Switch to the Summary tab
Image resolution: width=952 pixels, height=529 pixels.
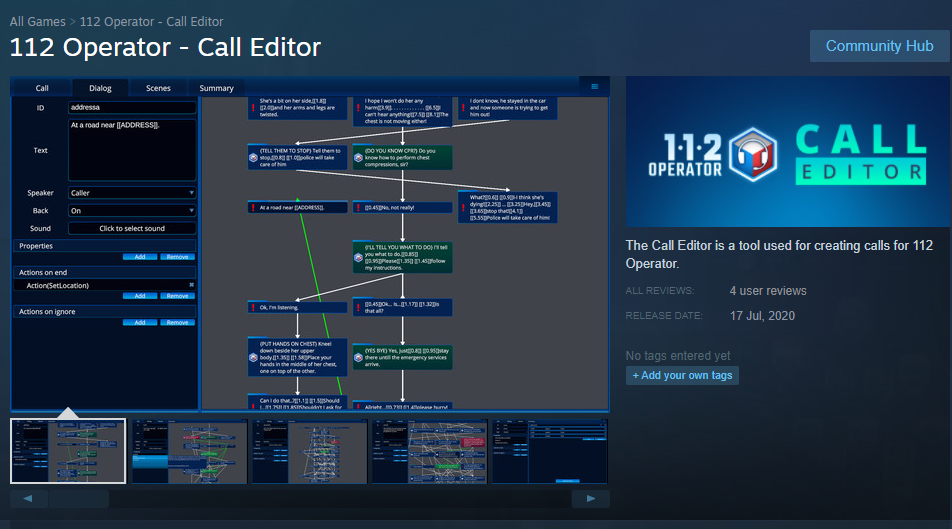tap(216, 88)
